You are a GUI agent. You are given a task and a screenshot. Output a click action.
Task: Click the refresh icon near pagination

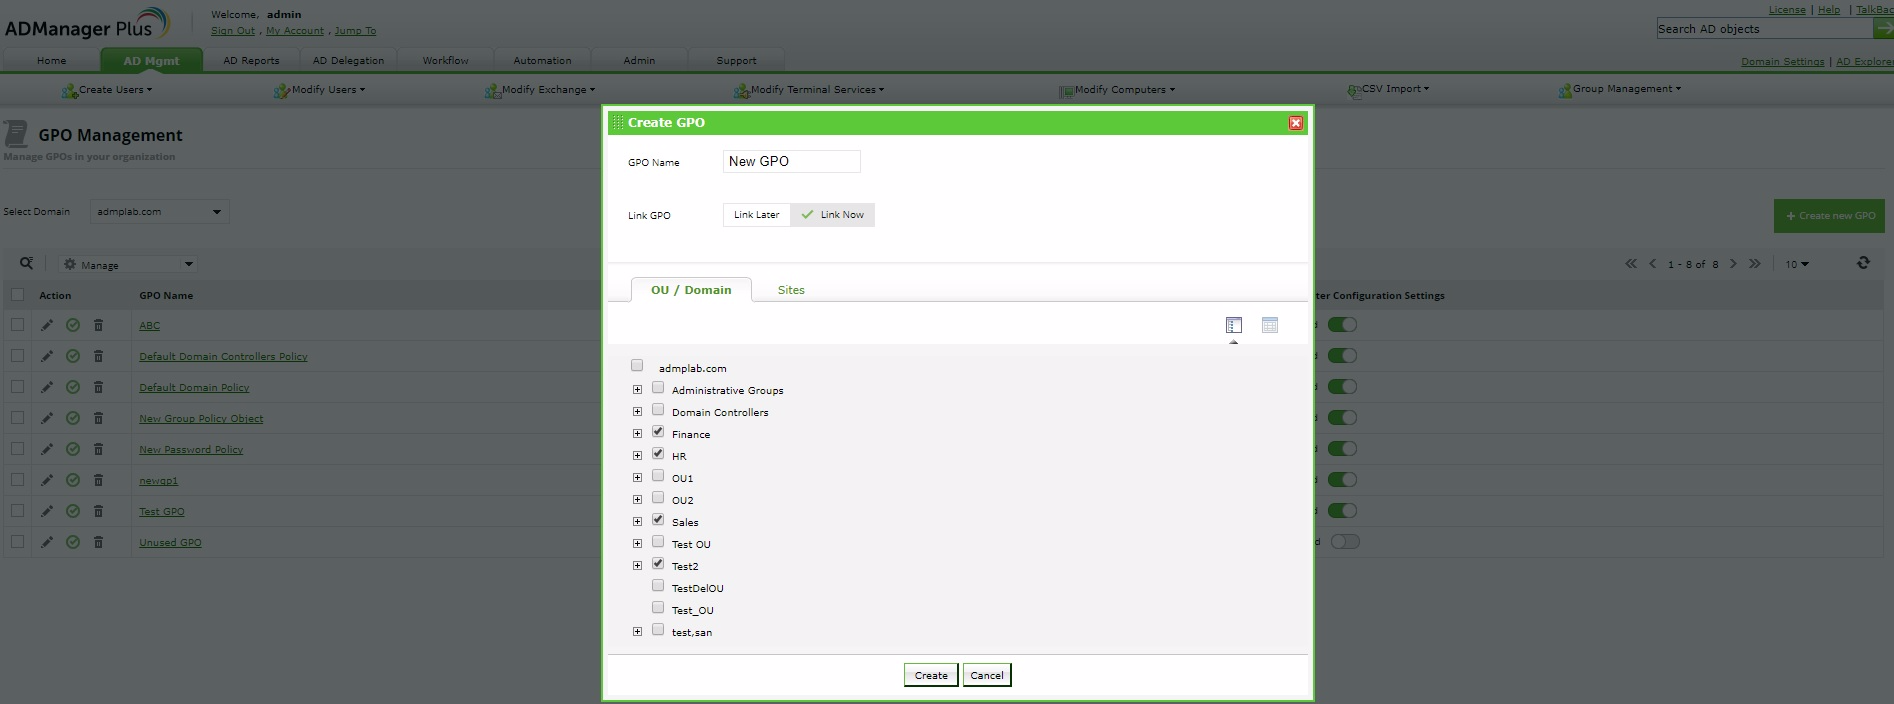(1863, 263)
